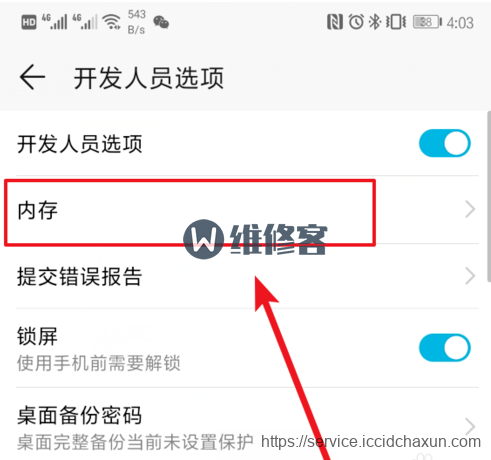This screenshot has width=491, height=460.
Task: Open 桌面备份密码 chevron arrow
Action: 470,426
